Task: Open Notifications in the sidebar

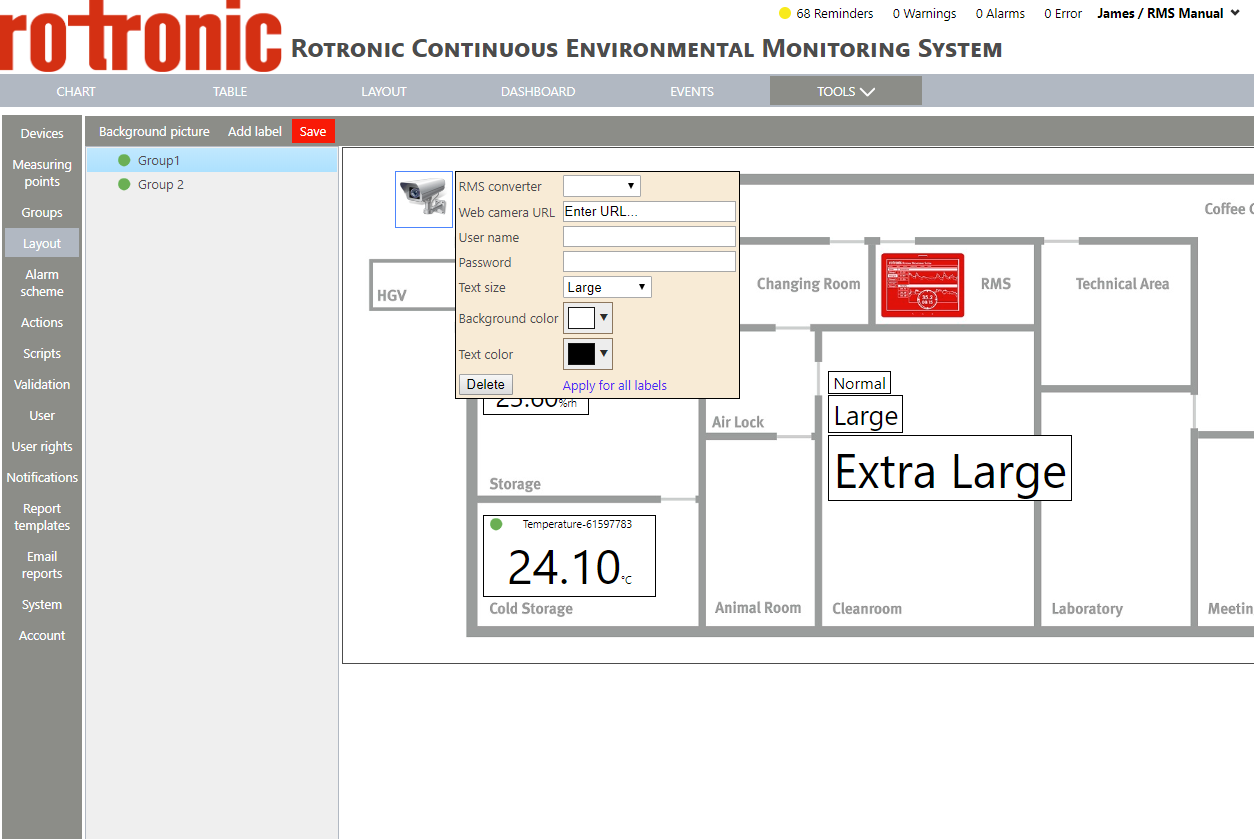Action: (x=42, y=477)
